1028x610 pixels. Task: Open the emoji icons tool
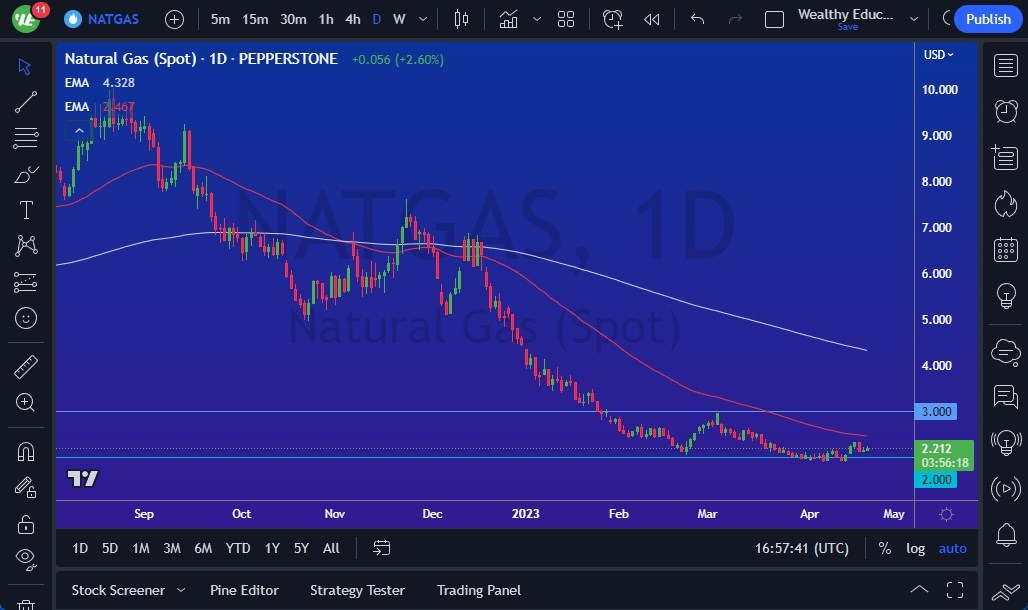click(x=26, y=319)
